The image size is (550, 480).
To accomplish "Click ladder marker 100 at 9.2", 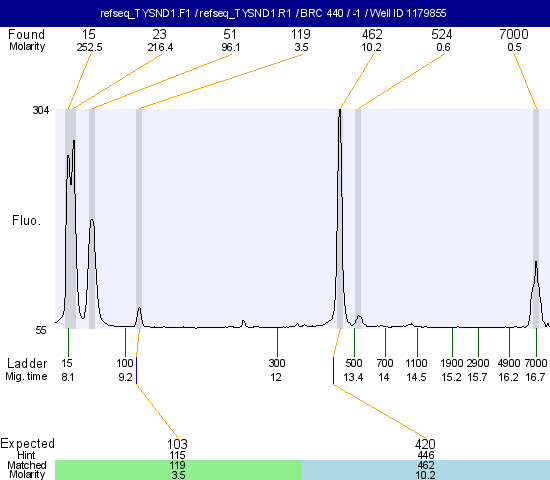I will pyautogui.click(x=125, y=370).
